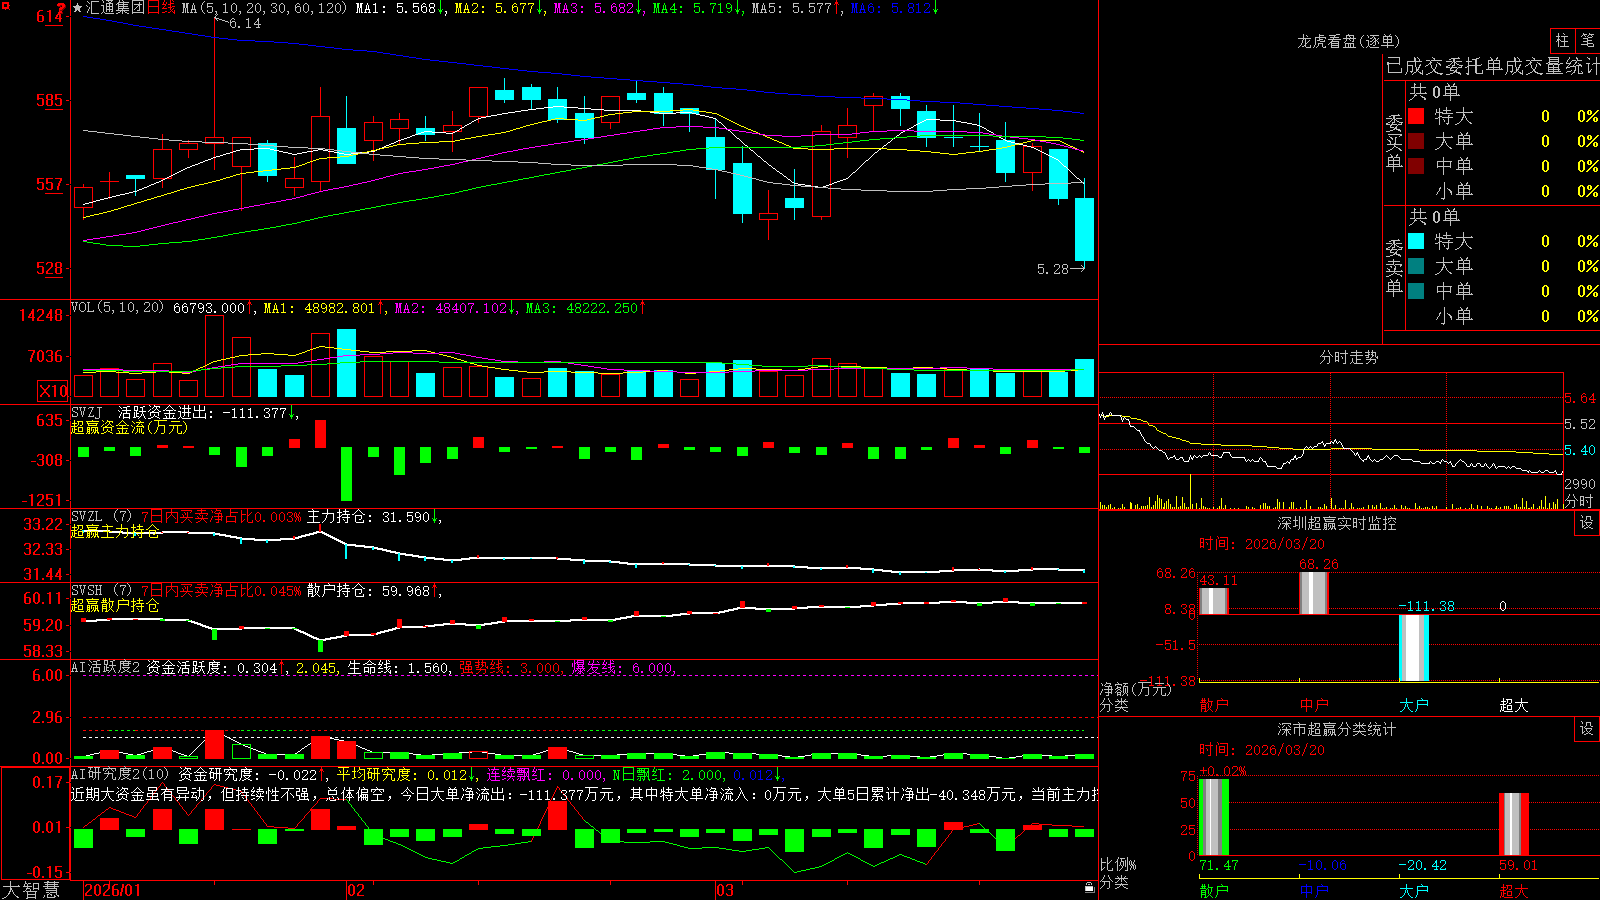Click the 超赢散户持仓 label
This screenshot has height=900, width=1600.
pyautogui.click(x=115, y=606)
